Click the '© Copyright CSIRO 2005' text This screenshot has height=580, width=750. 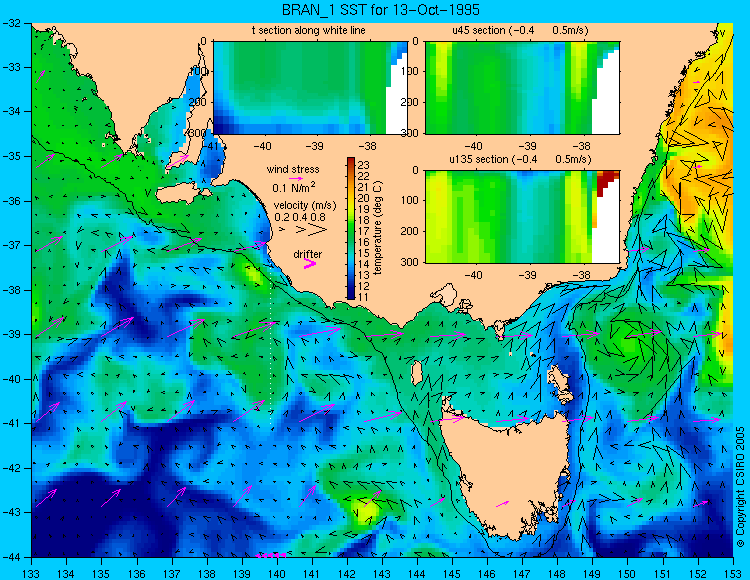point(740,487)
